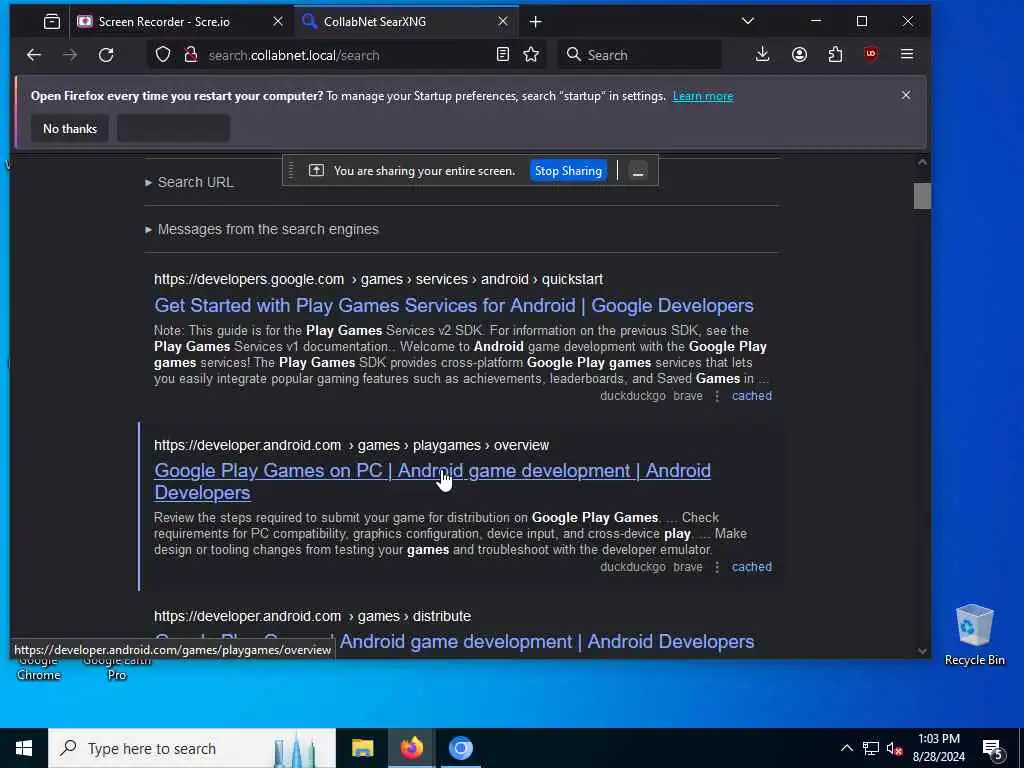The height and width of the screenshot is (768, 1024).
Task: Open the taskbar clock and date
Action: (x=938, y=748)
